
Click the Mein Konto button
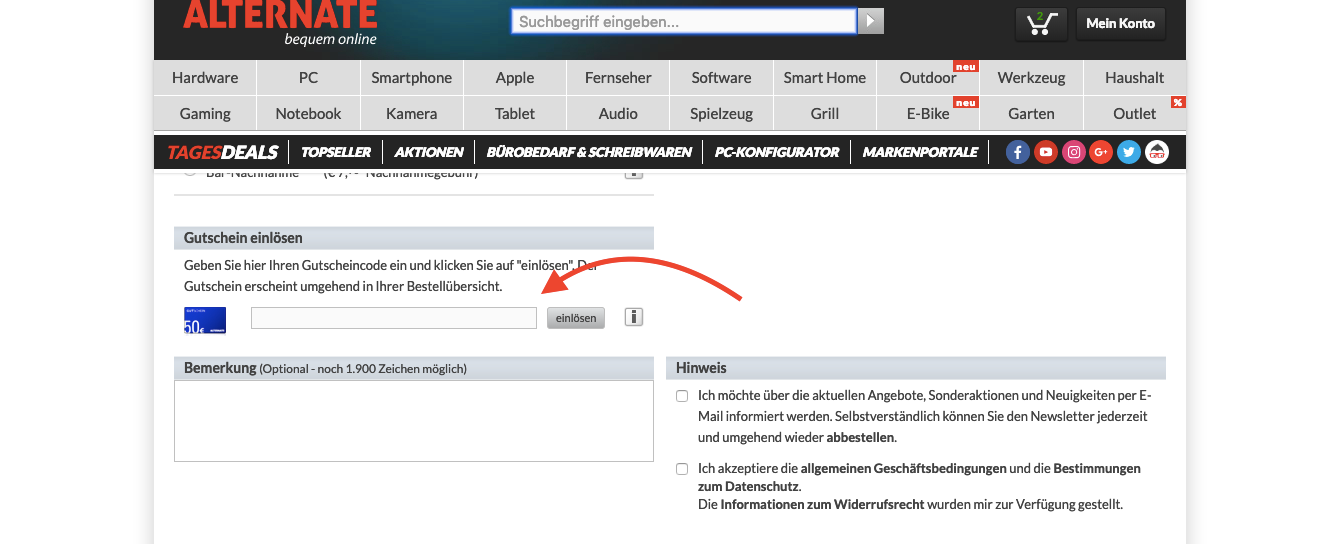coord(1120,24)
